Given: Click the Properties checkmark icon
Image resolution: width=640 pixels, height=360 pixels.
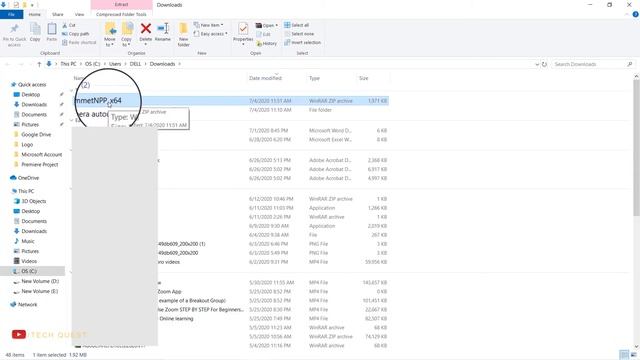Looking at the screenshot, I should (x=243, y=29).
